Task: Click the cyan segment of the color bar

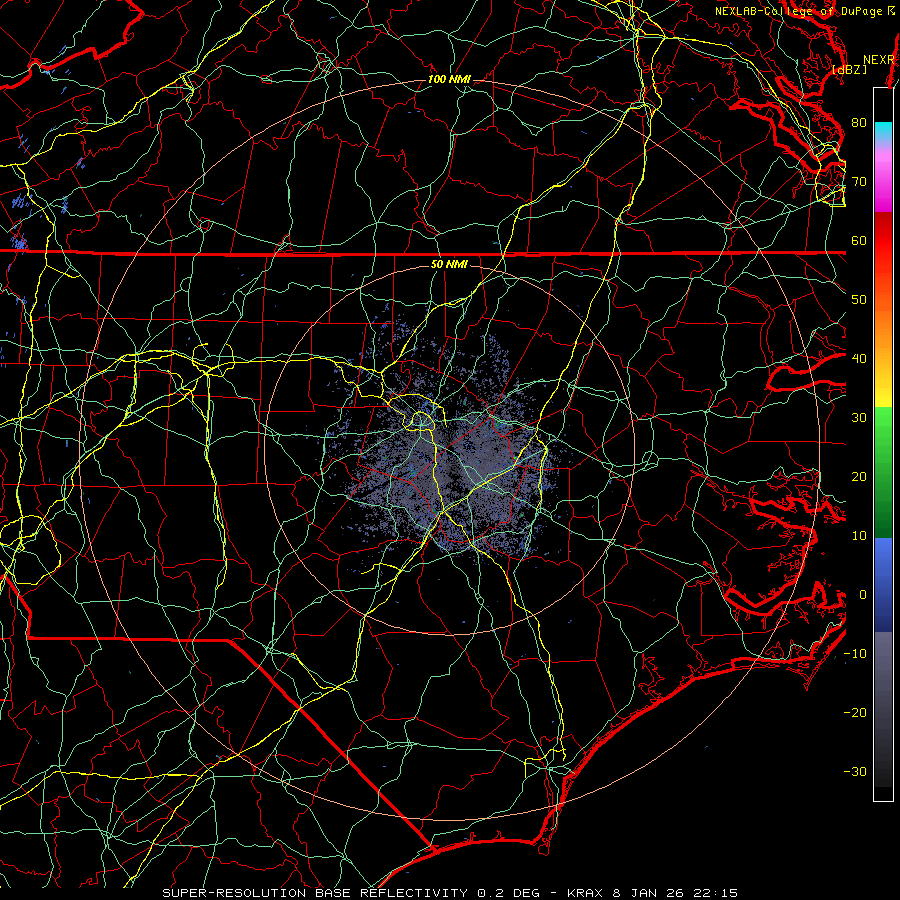Action: click(x=883, y=129)
